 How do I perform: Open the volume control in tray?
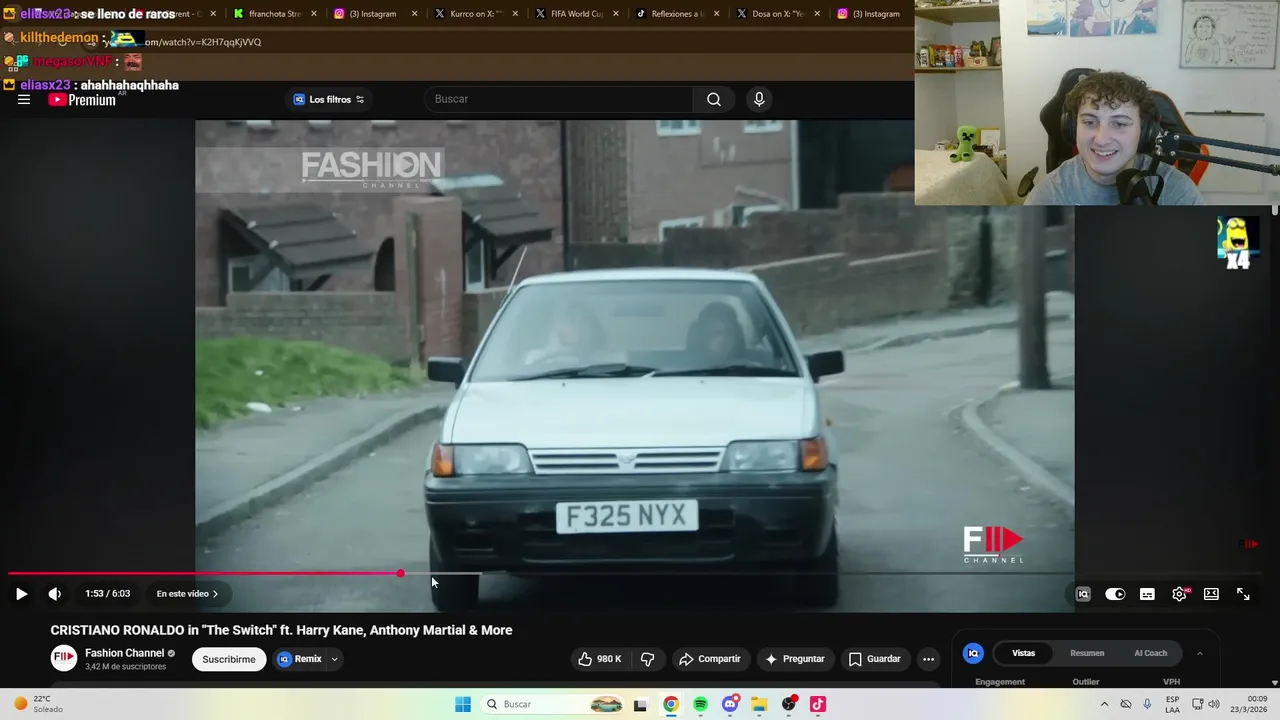point(1213,704)
